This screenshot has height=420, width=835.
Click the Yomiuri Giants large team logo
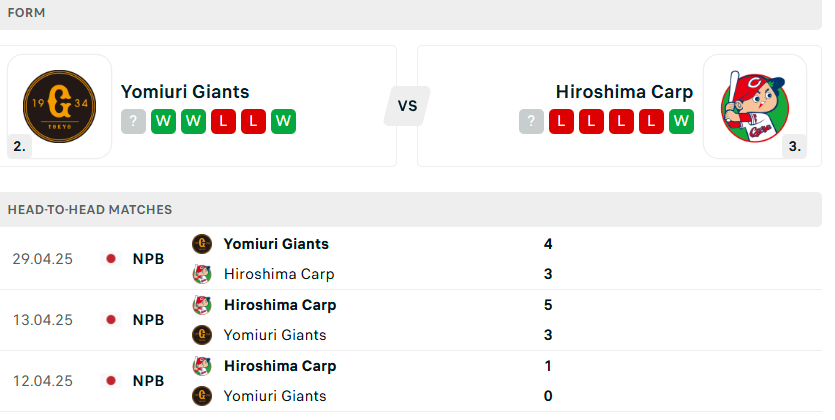tap(60, 106)
